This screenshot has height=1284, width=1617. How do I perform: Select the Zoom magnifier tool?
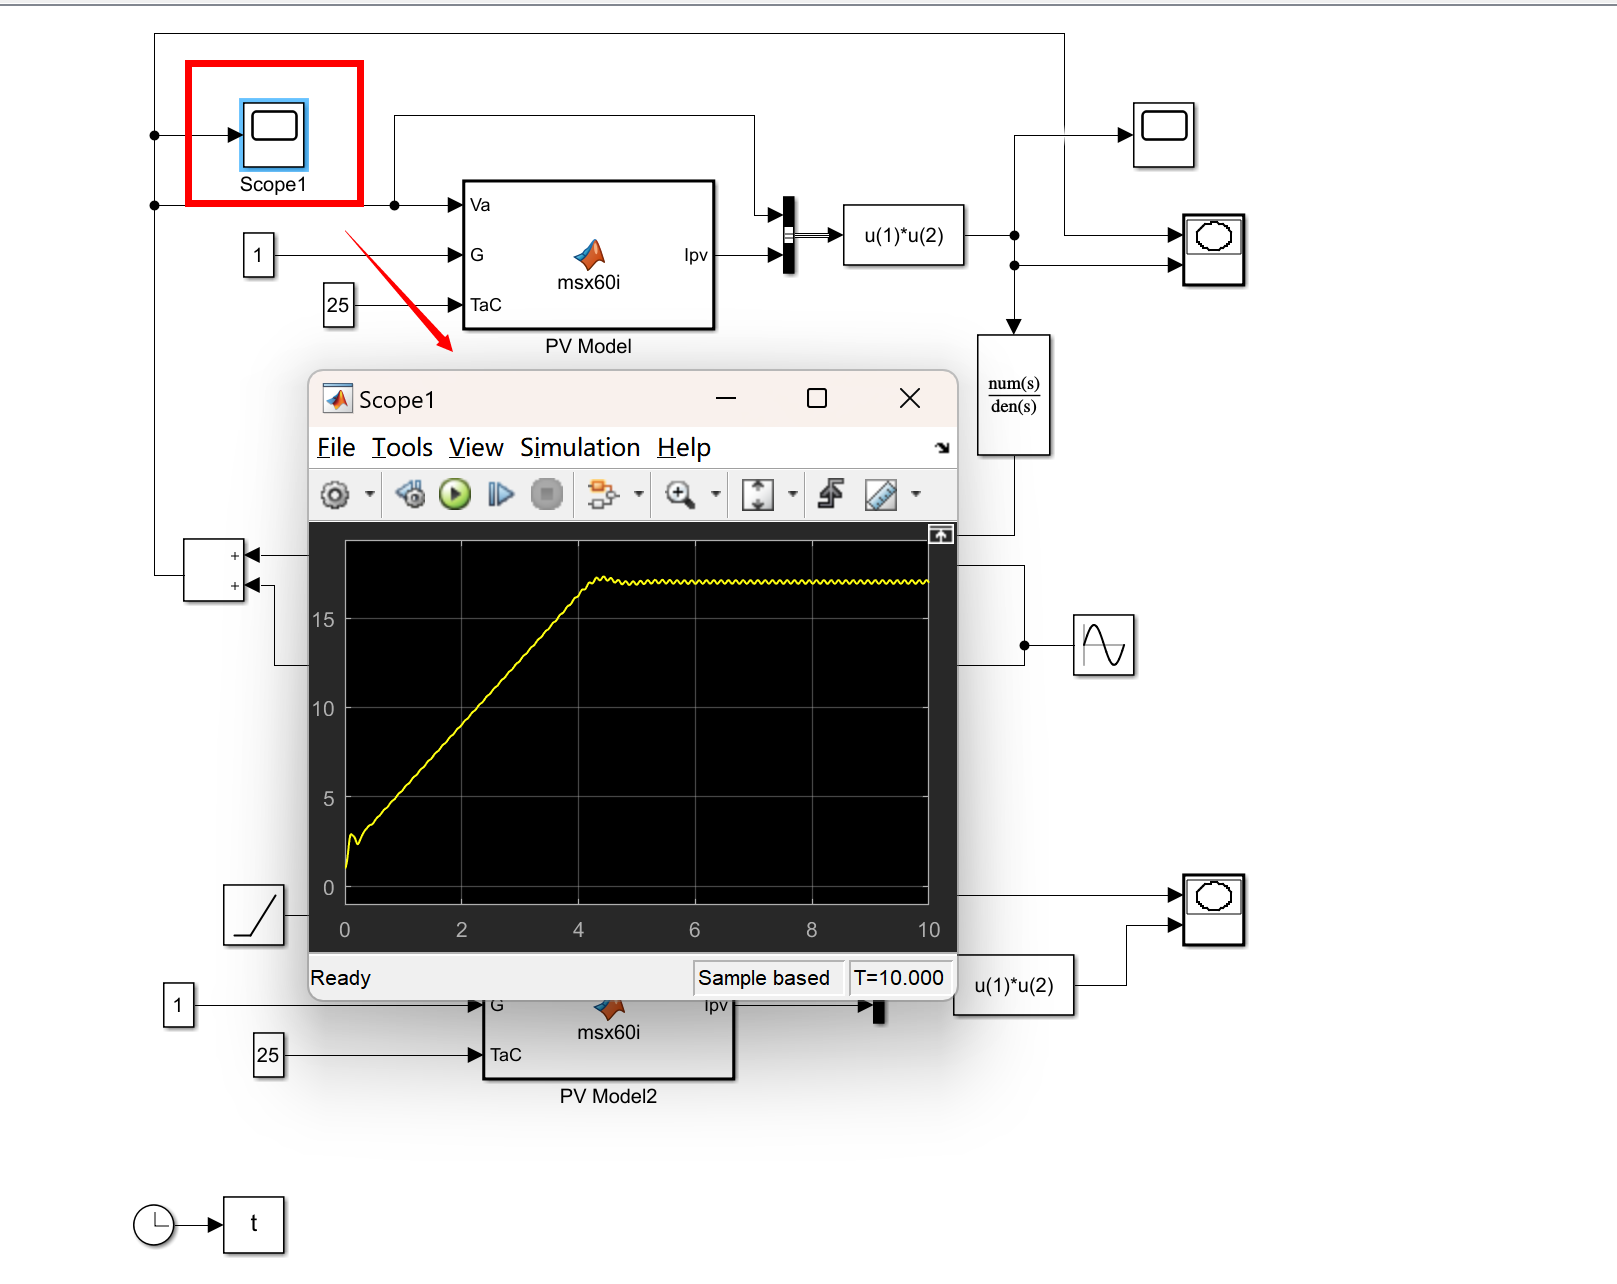coord(680,494)
